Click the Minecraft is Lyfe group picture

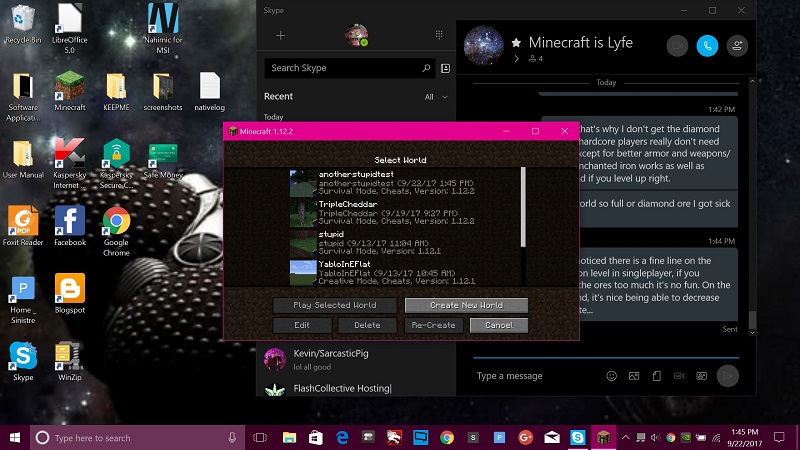484,46
